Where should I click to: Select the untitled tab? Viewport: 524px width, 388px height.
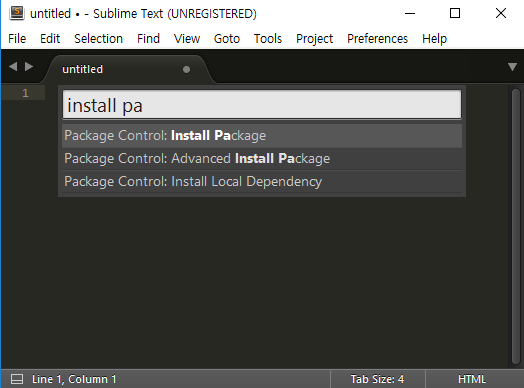point(127,69)
